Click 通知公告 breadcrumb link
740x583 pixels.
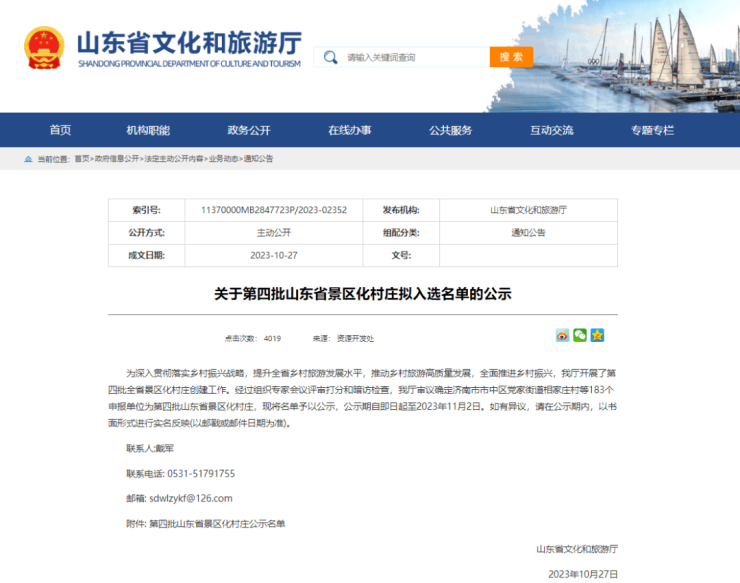pos(258,159)
